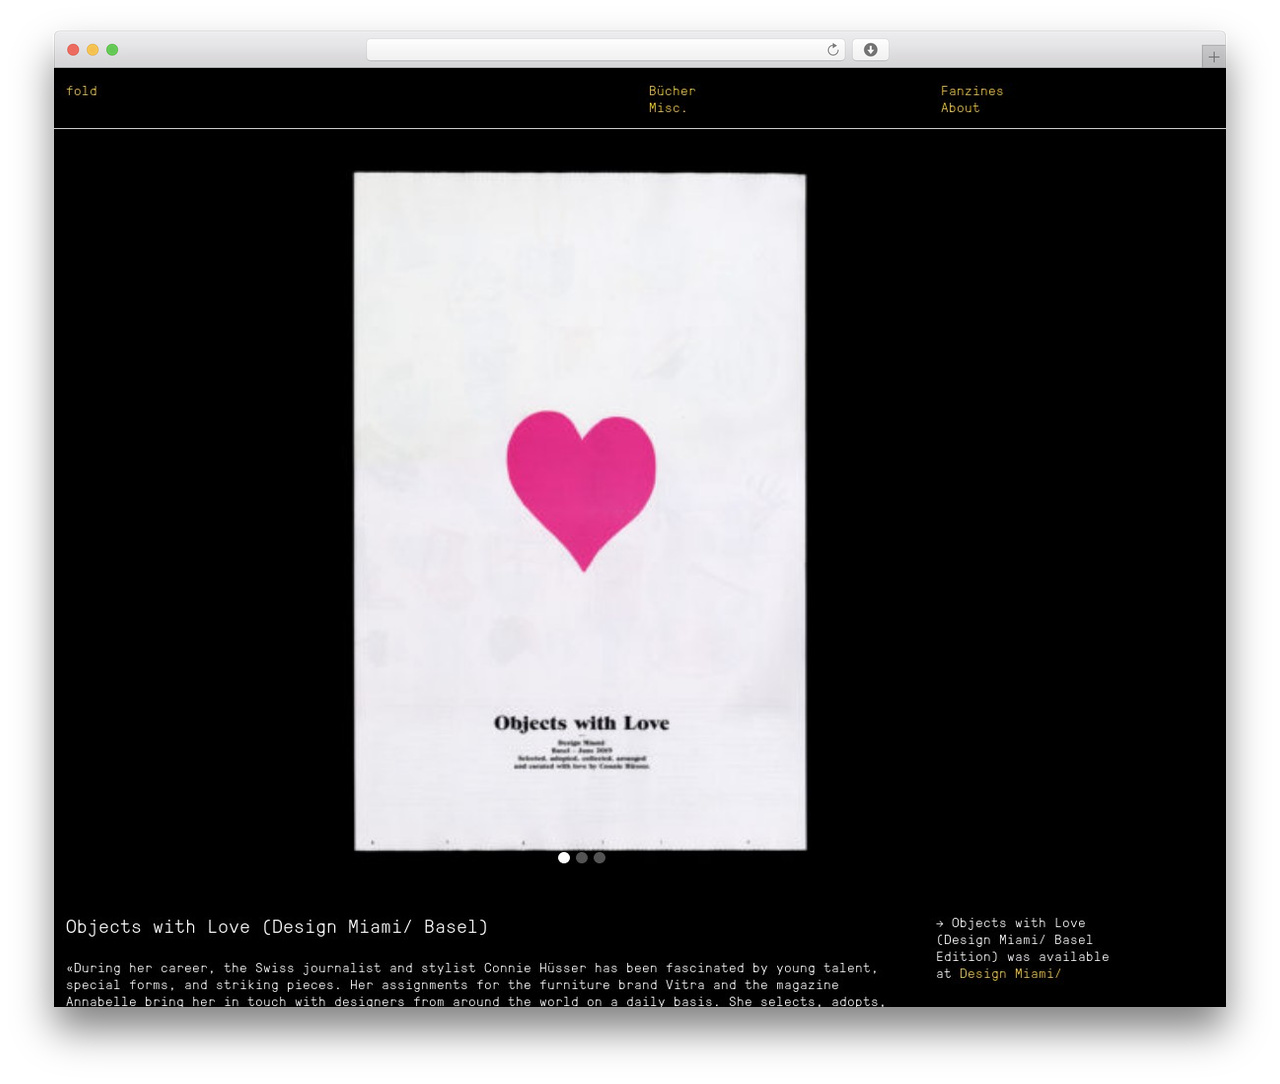Select the second slideshow dot
The image size is (1280, 1084).
click(x=582, y=858)
